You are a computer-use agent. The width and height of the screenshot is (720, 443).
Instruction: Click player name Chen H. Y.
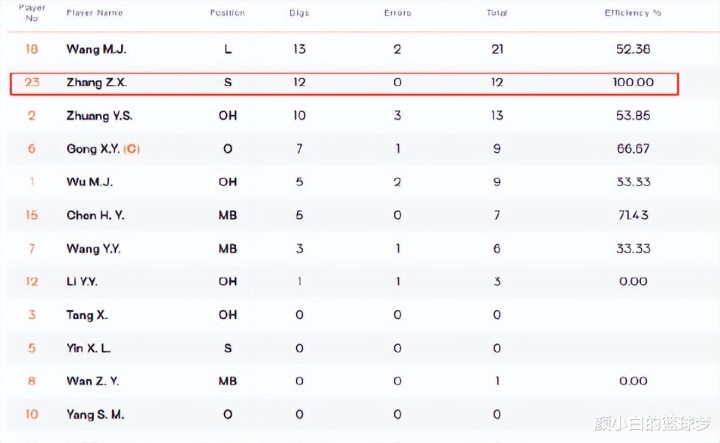96,215
